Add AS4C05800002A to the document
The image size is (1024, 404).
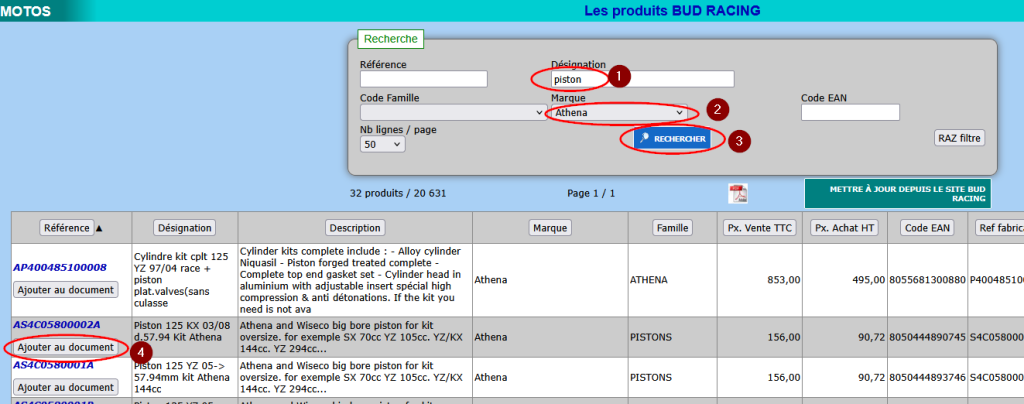pos(66,347)
